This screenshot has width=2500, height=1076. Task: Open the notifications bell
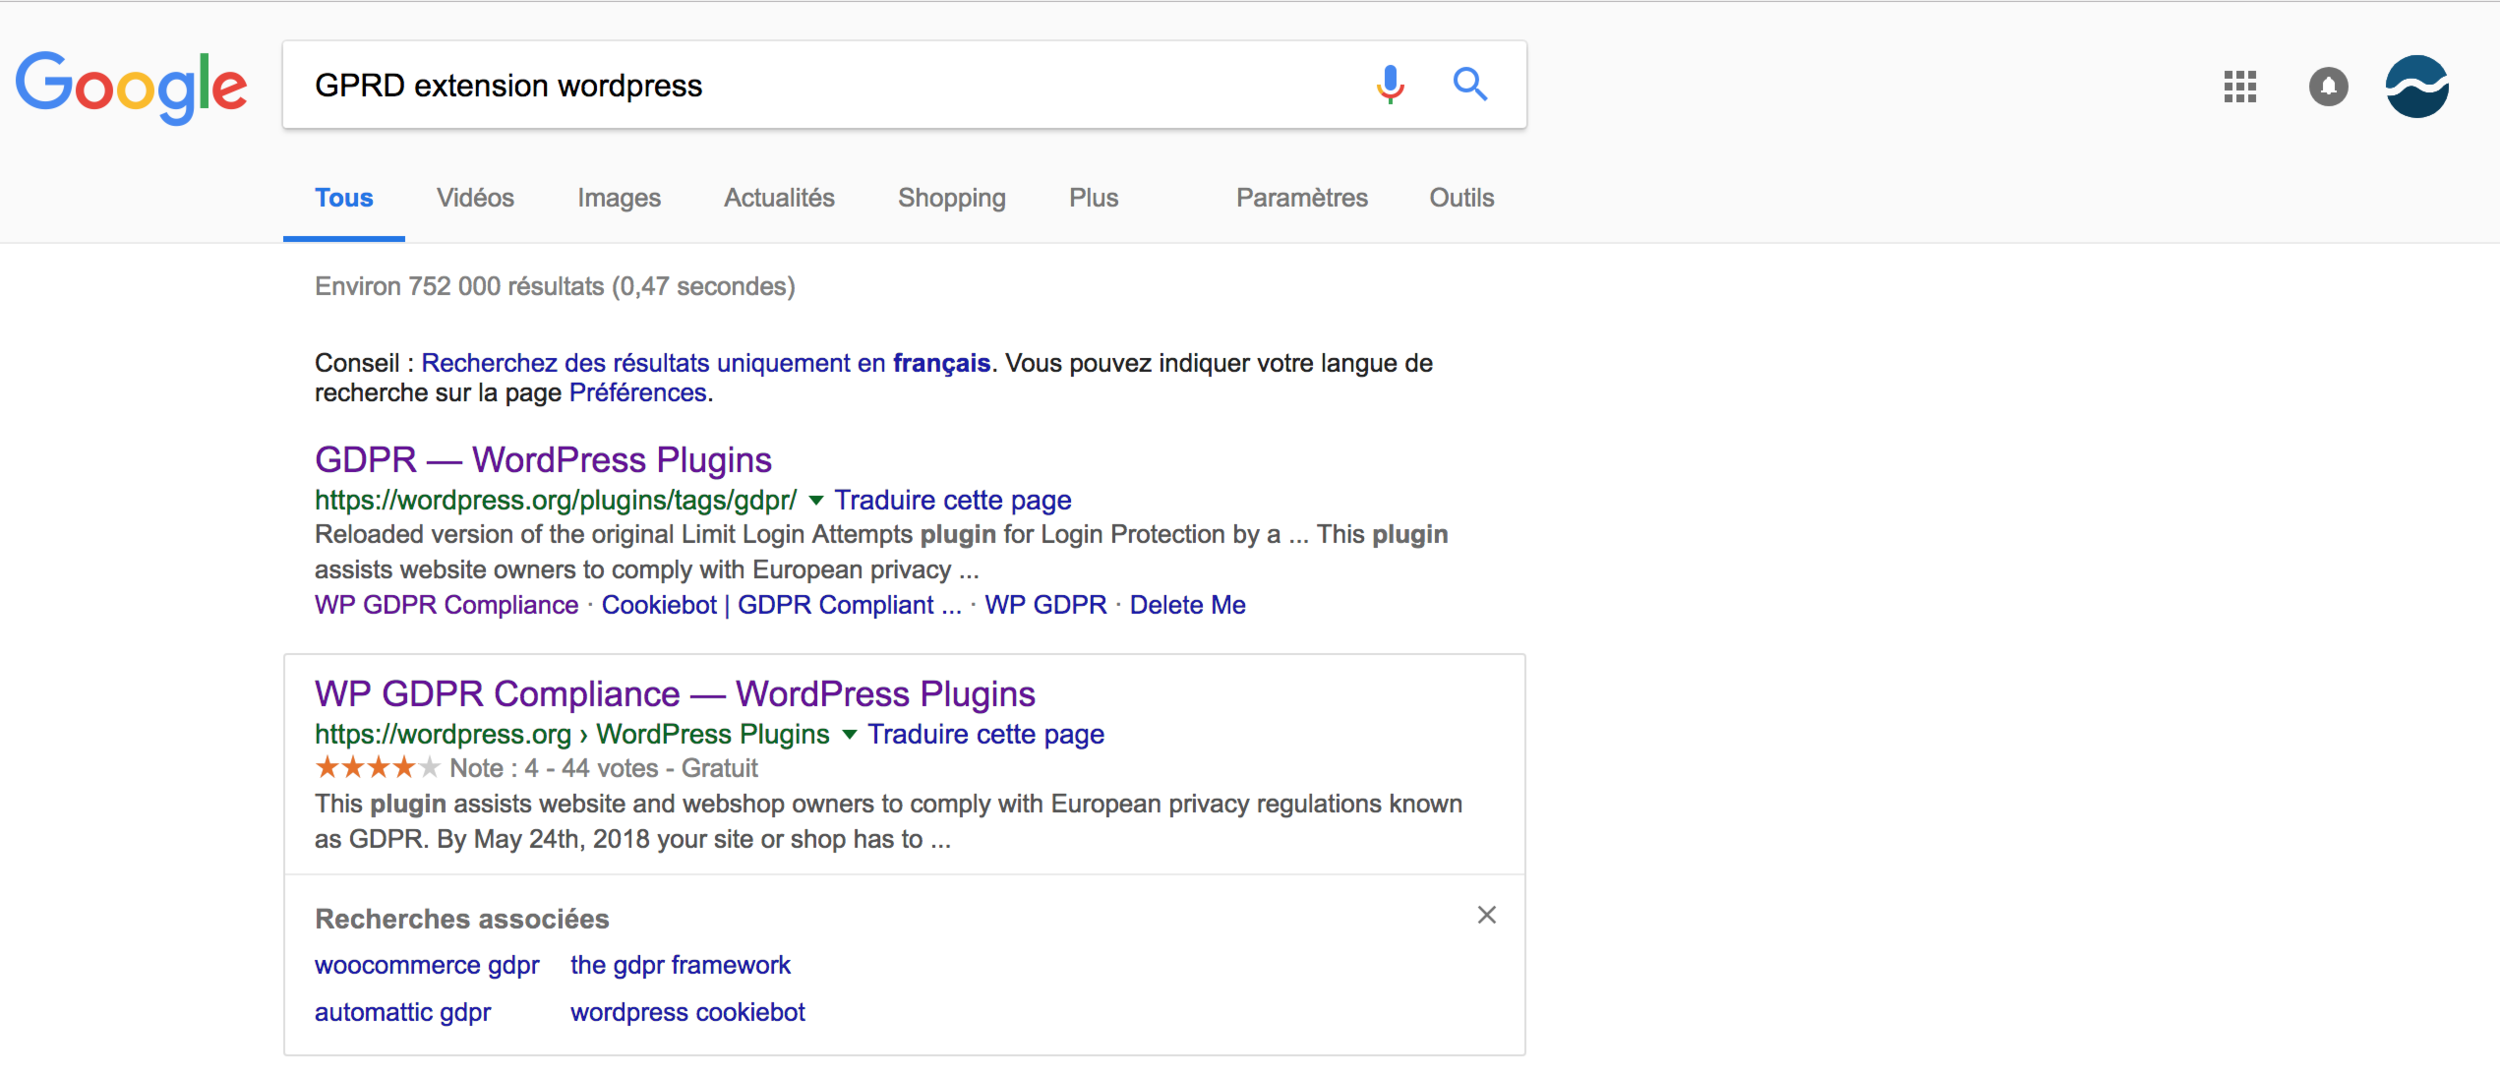2328,87
